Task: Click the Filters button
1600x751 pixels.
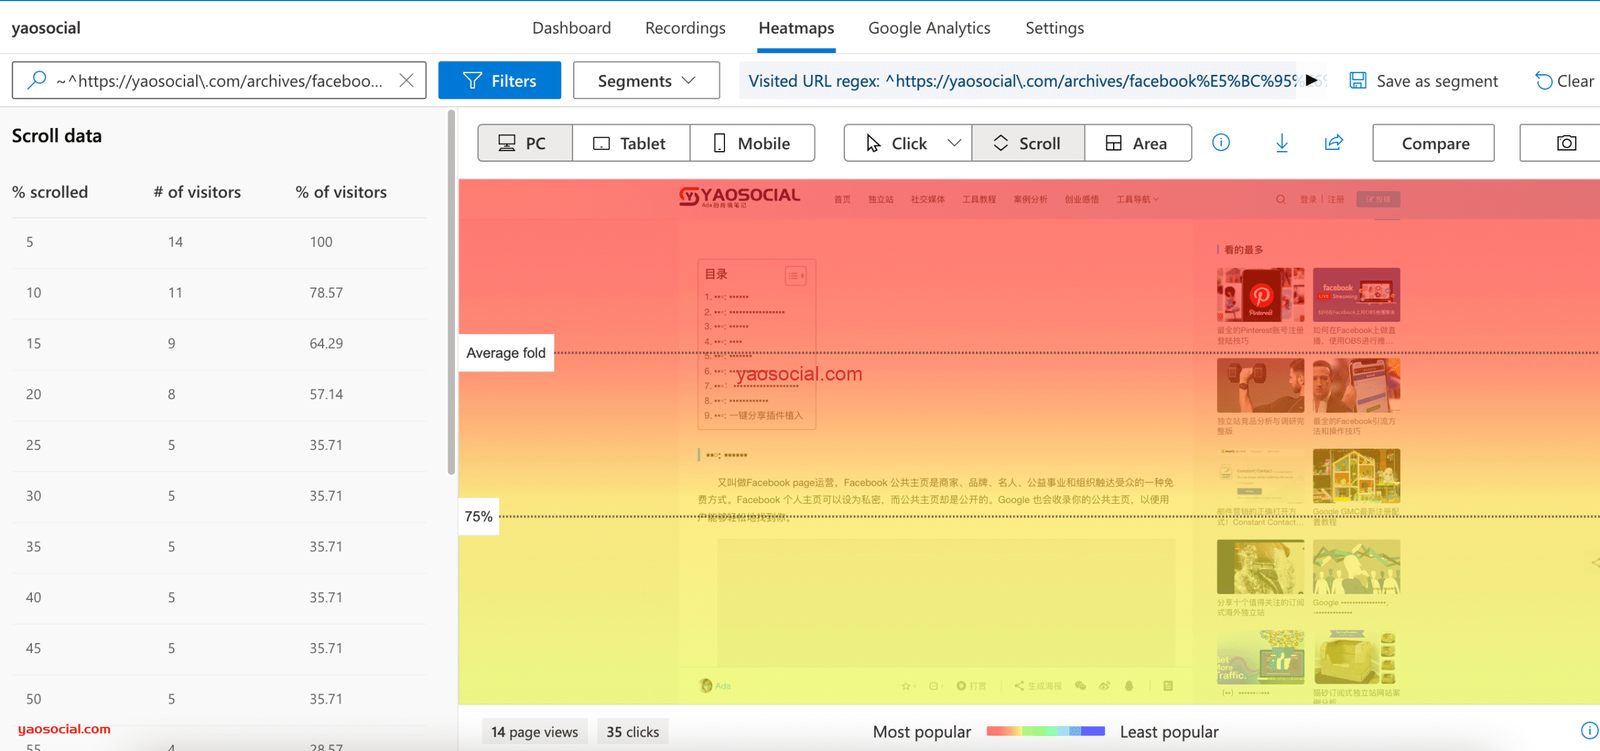Action: click(500, 81)
